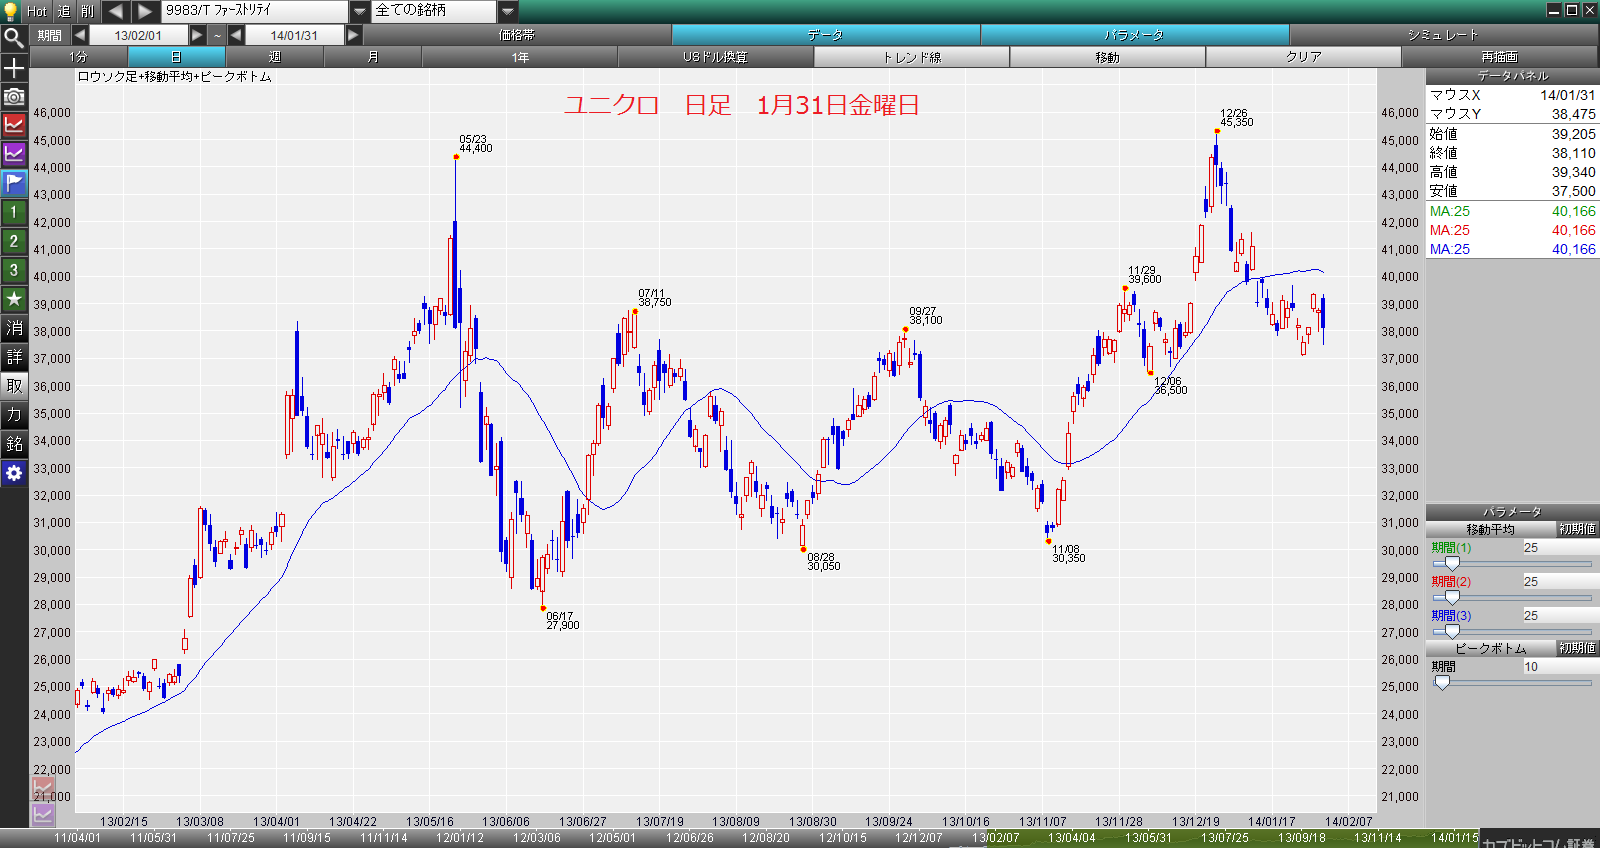Step start date 13/02/01 backward
Screen dimensions: 1610x866
coord(79,35)
